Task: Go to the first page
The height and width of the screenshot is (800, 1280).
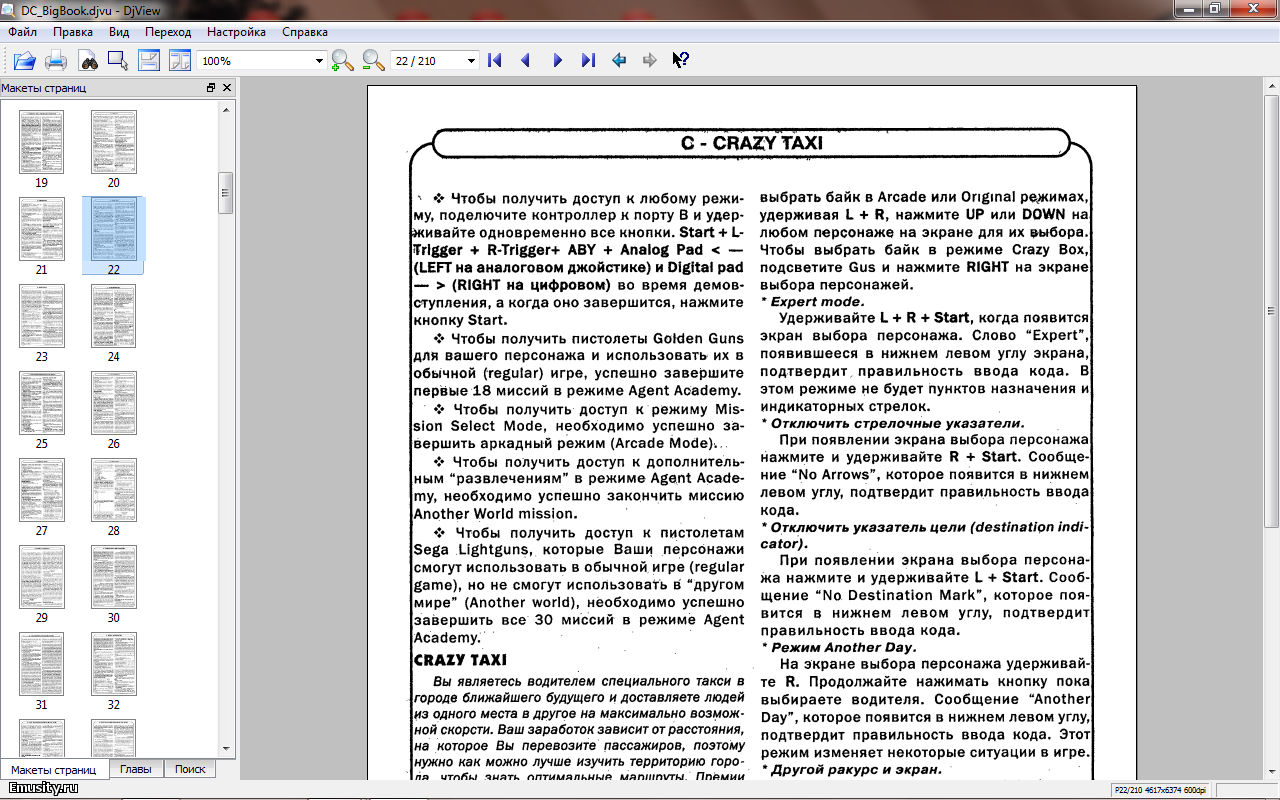Action: click(494, 61)
